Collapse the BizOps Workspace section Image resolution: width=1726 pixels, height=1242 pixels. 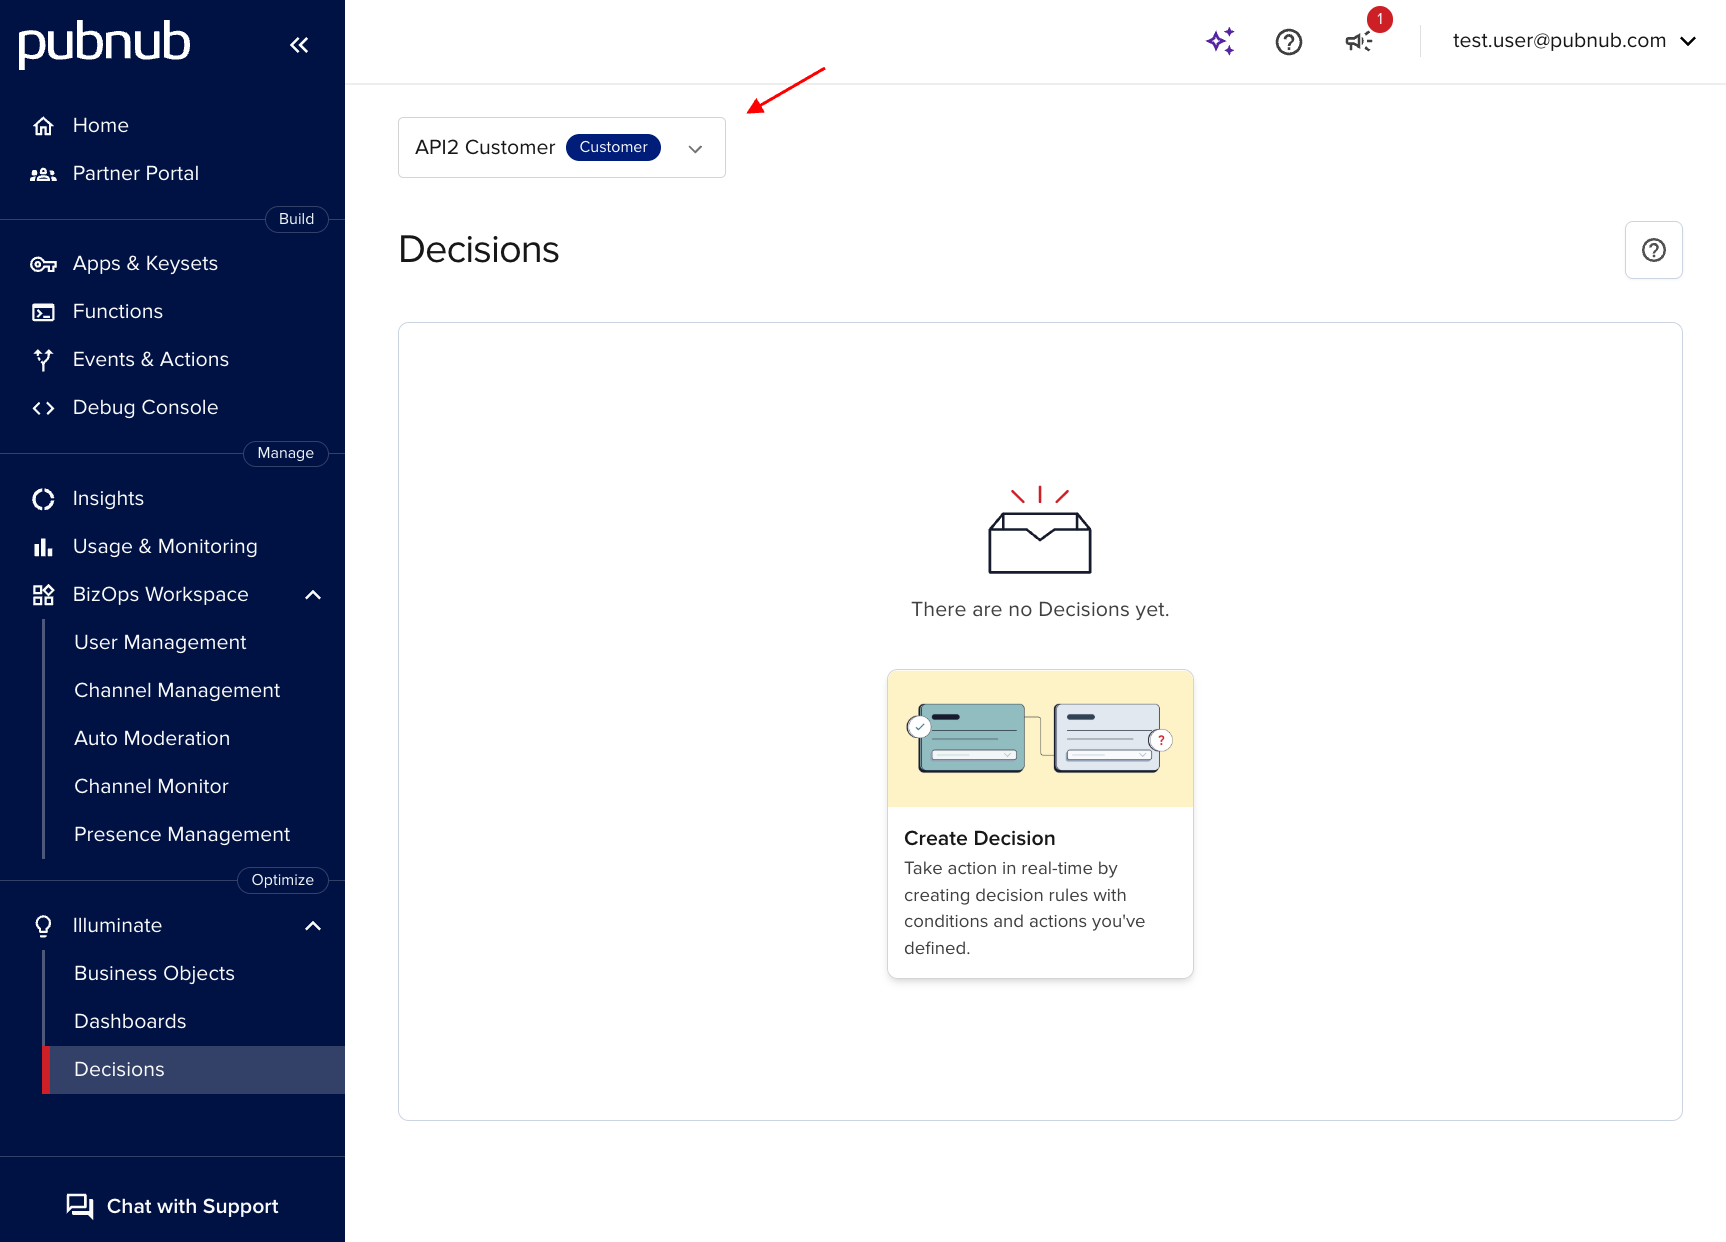pyautogui.click(x=313, y=594)
